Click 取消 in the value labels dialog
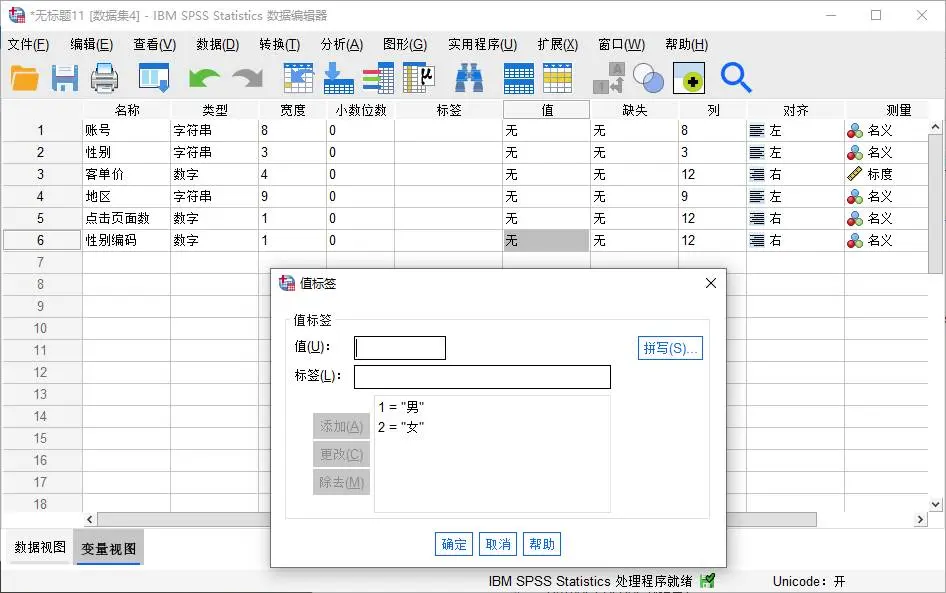This screenshot has width=946, height=593. tap(498, 544)
